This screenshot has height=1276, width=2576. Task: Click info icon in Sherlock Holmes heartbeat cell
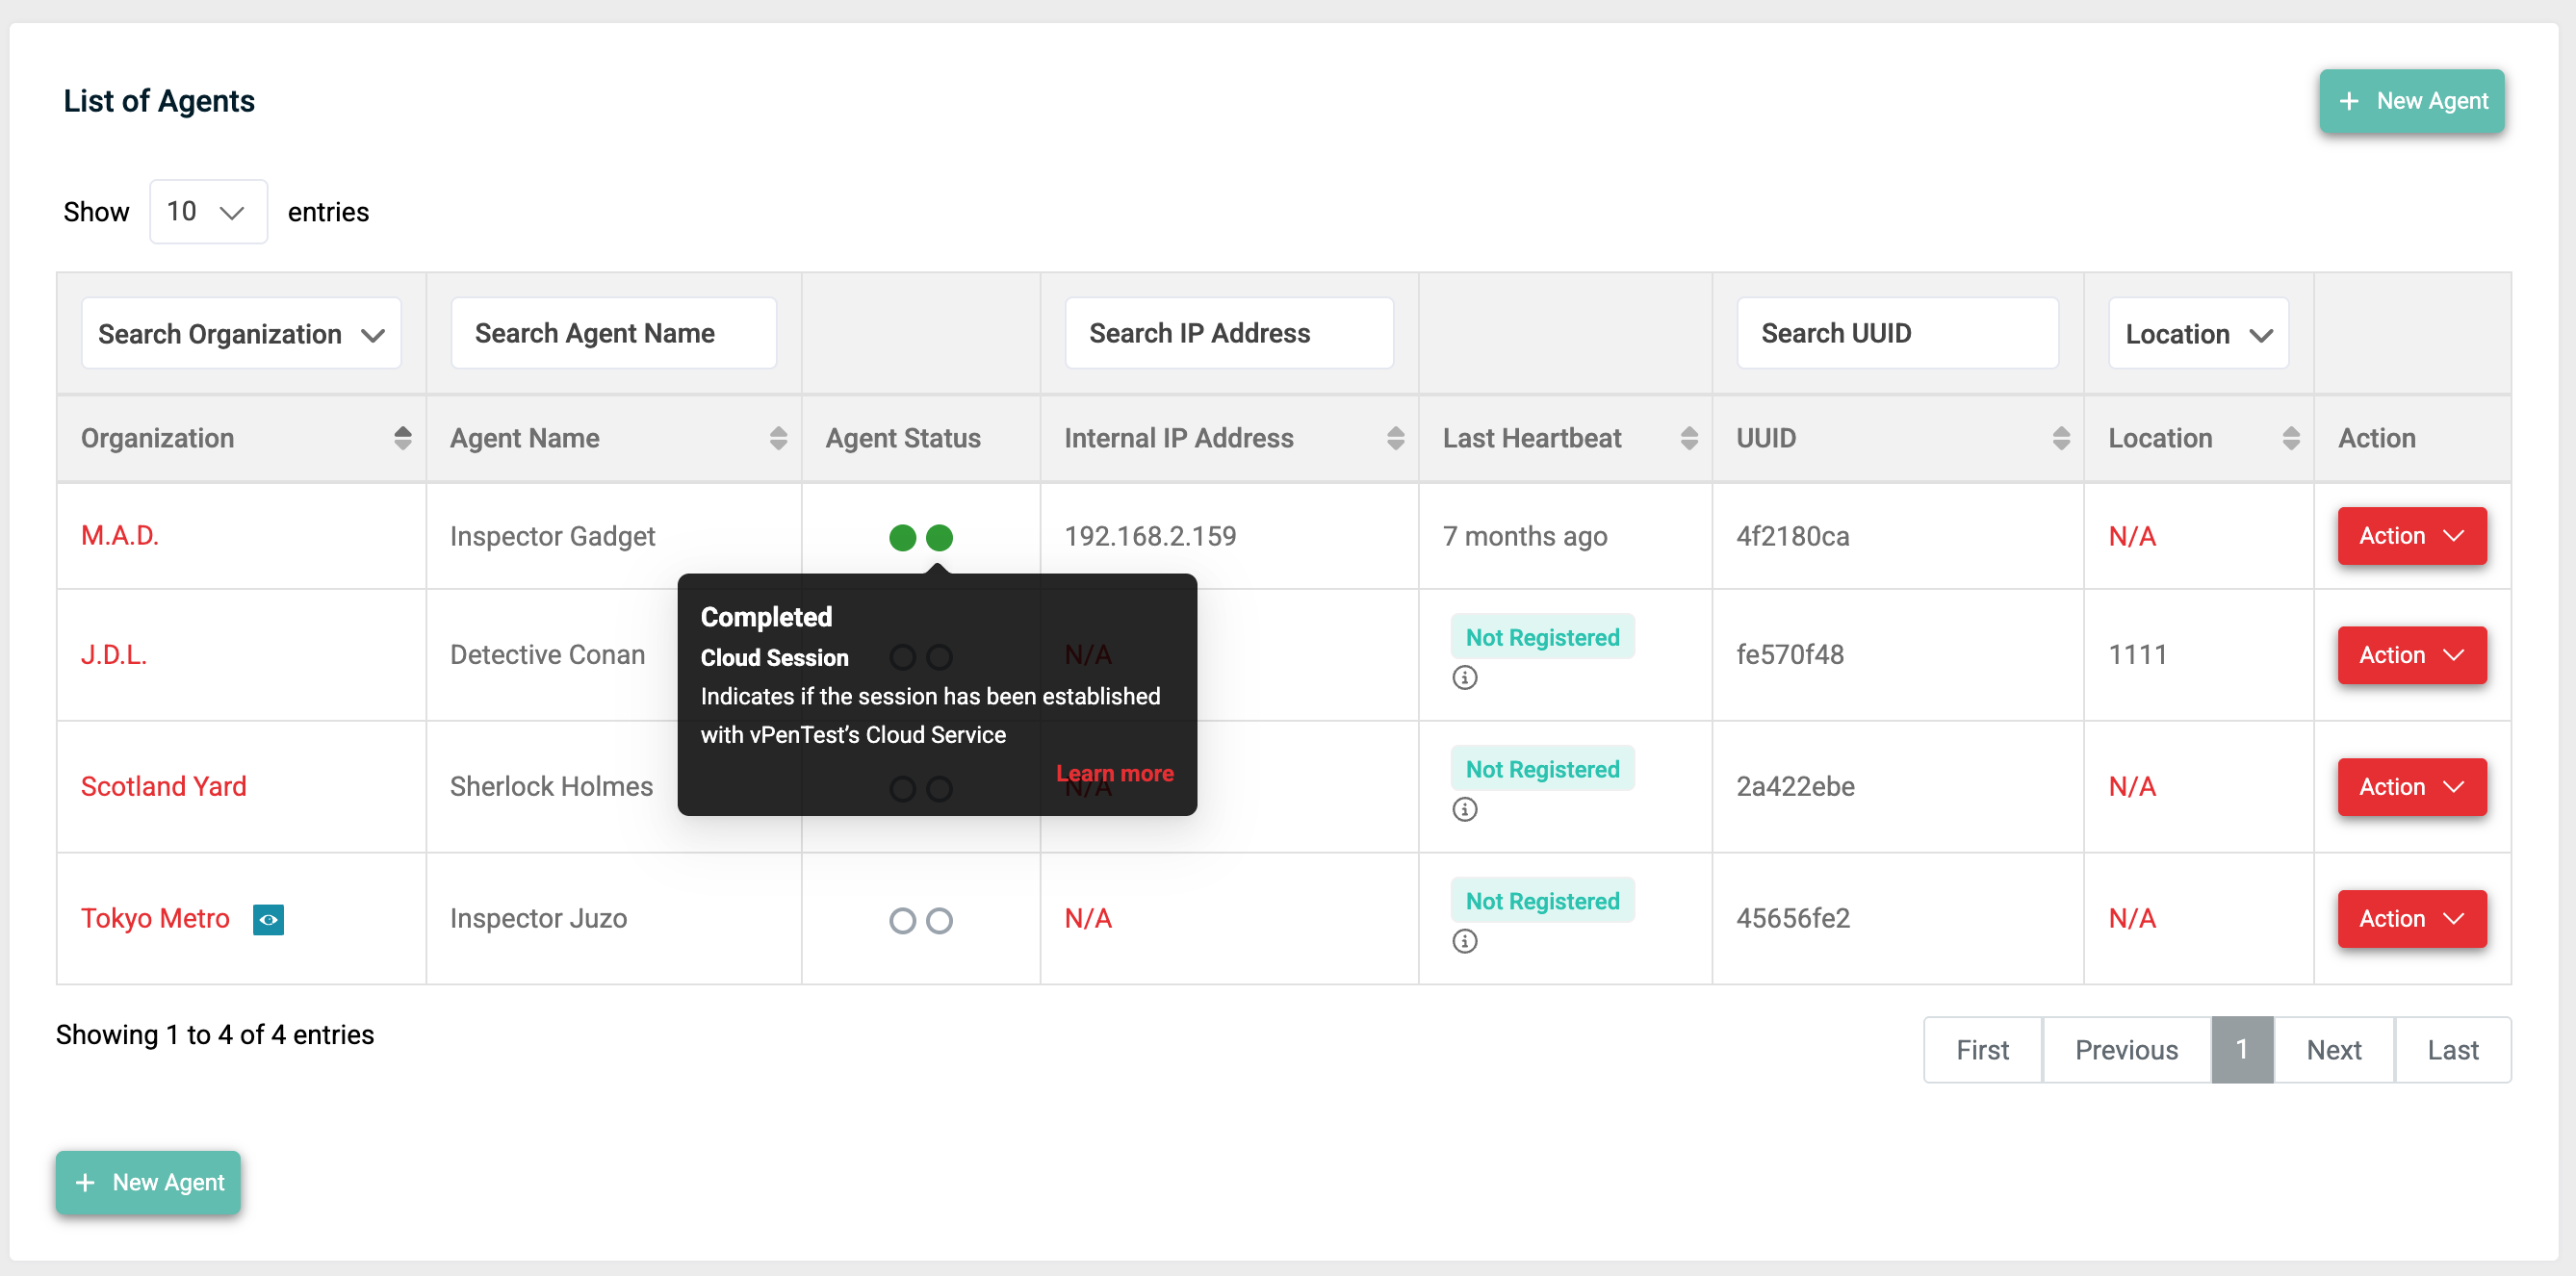[x=1464, y=809]
